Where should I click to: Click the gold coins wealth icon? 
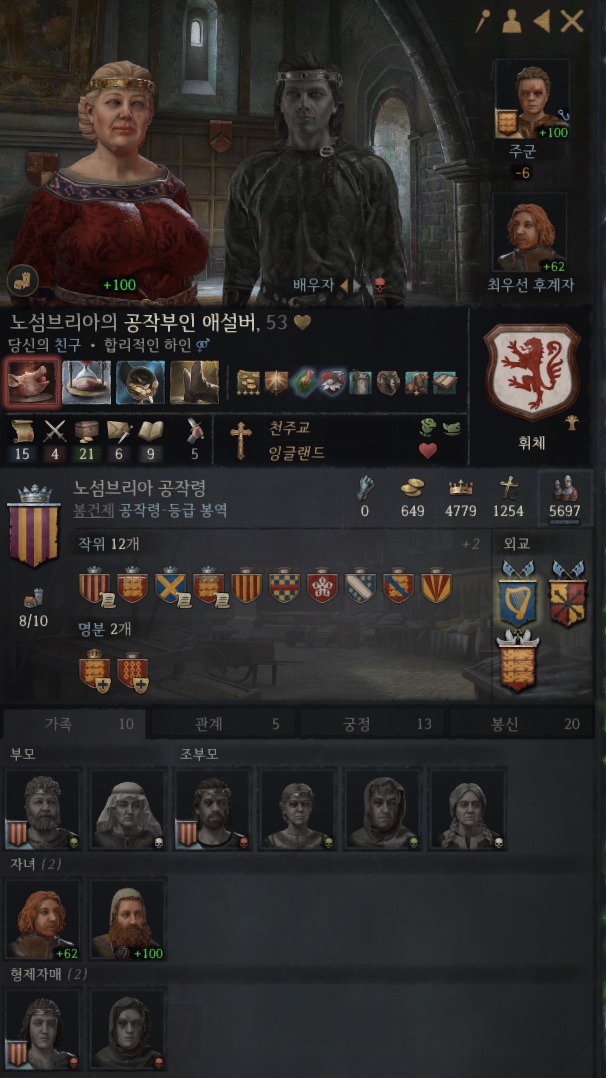coord(412,487)
